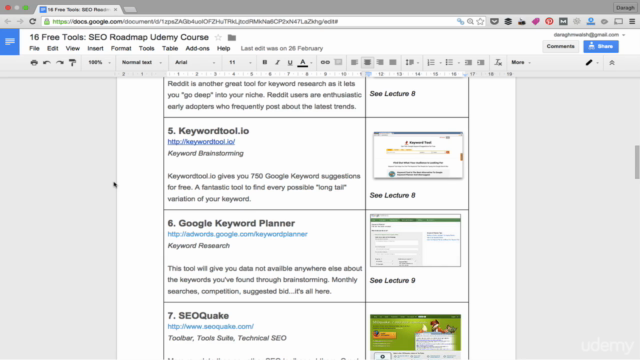
Task: Click the Comments button
Action: (560, 46)
